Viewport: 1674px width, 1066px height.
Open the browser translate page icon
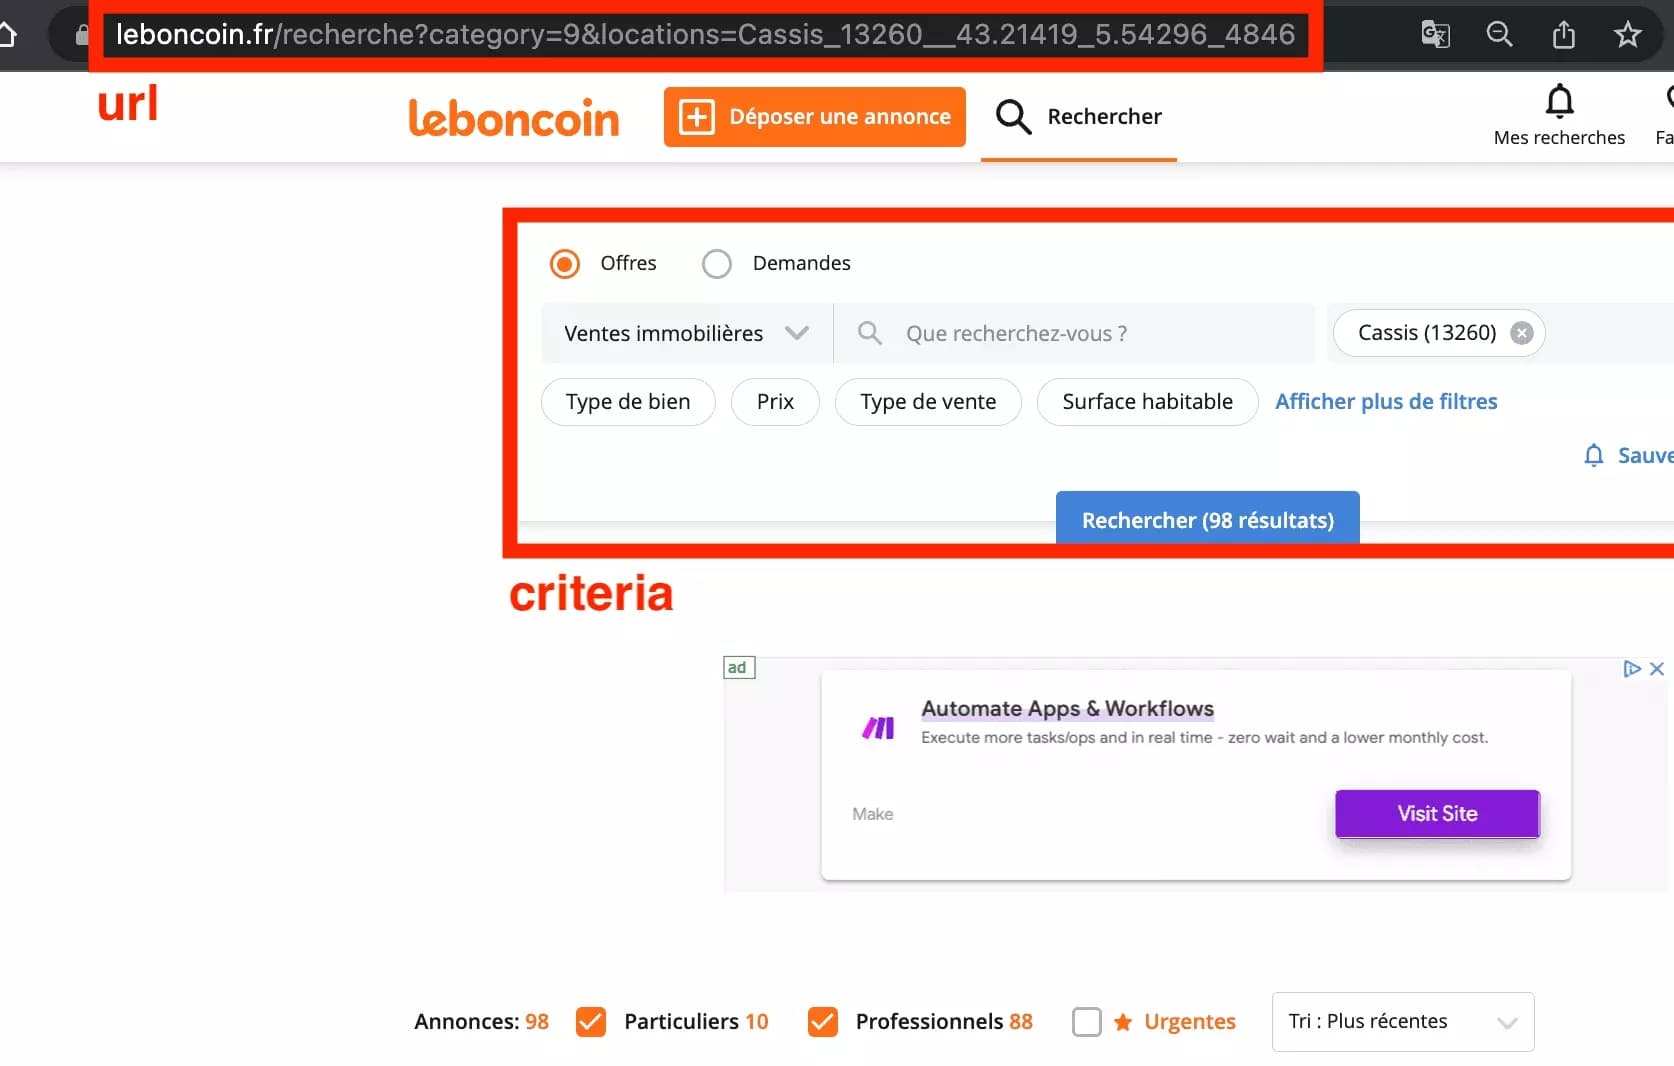click(1435, 35)
